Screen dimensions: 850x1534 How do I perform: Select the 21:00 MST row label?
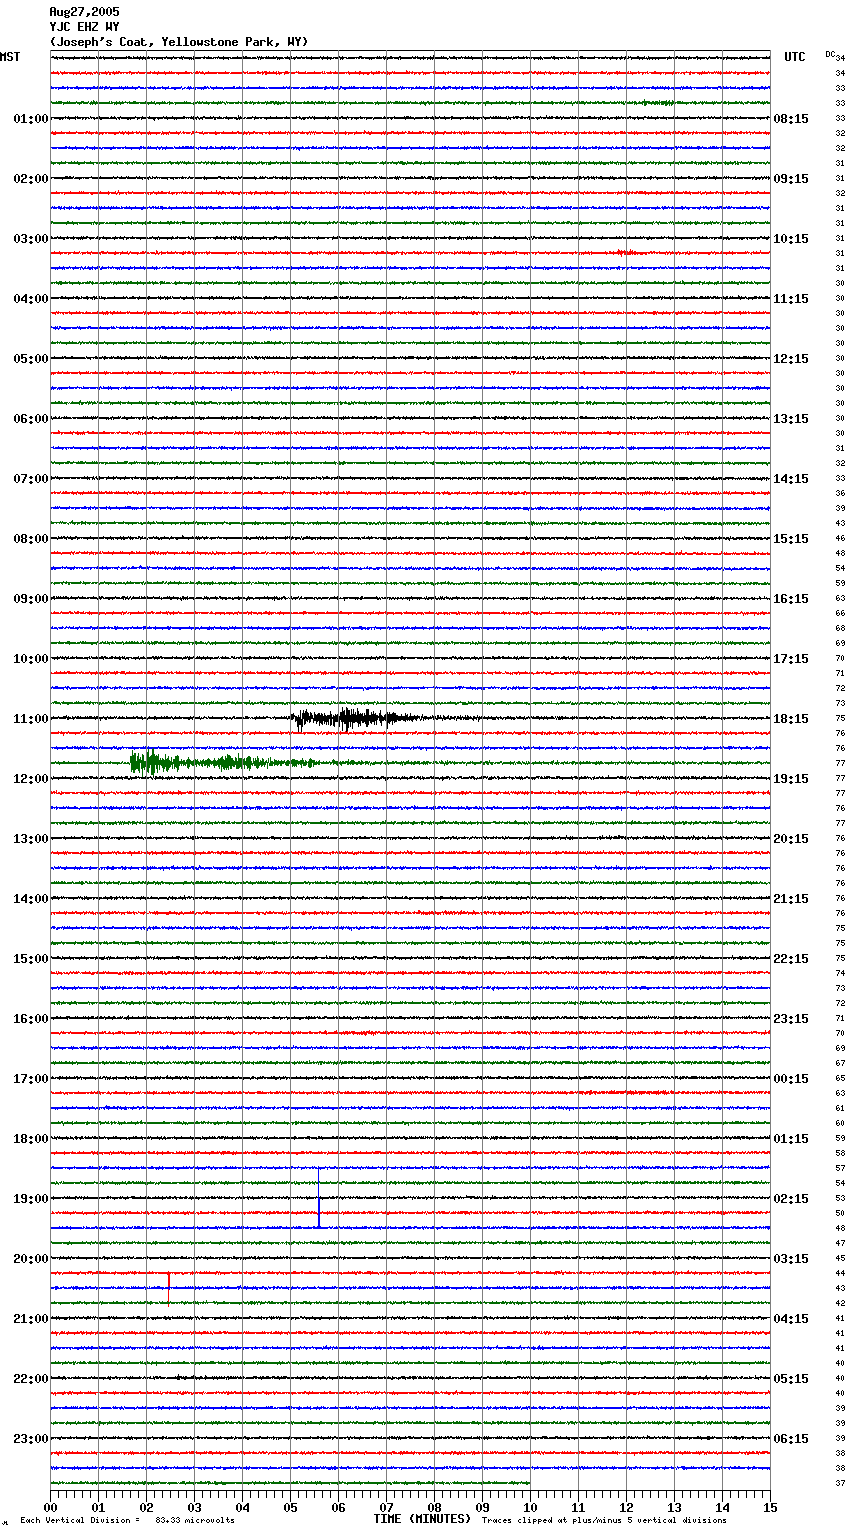[31, 1319]
